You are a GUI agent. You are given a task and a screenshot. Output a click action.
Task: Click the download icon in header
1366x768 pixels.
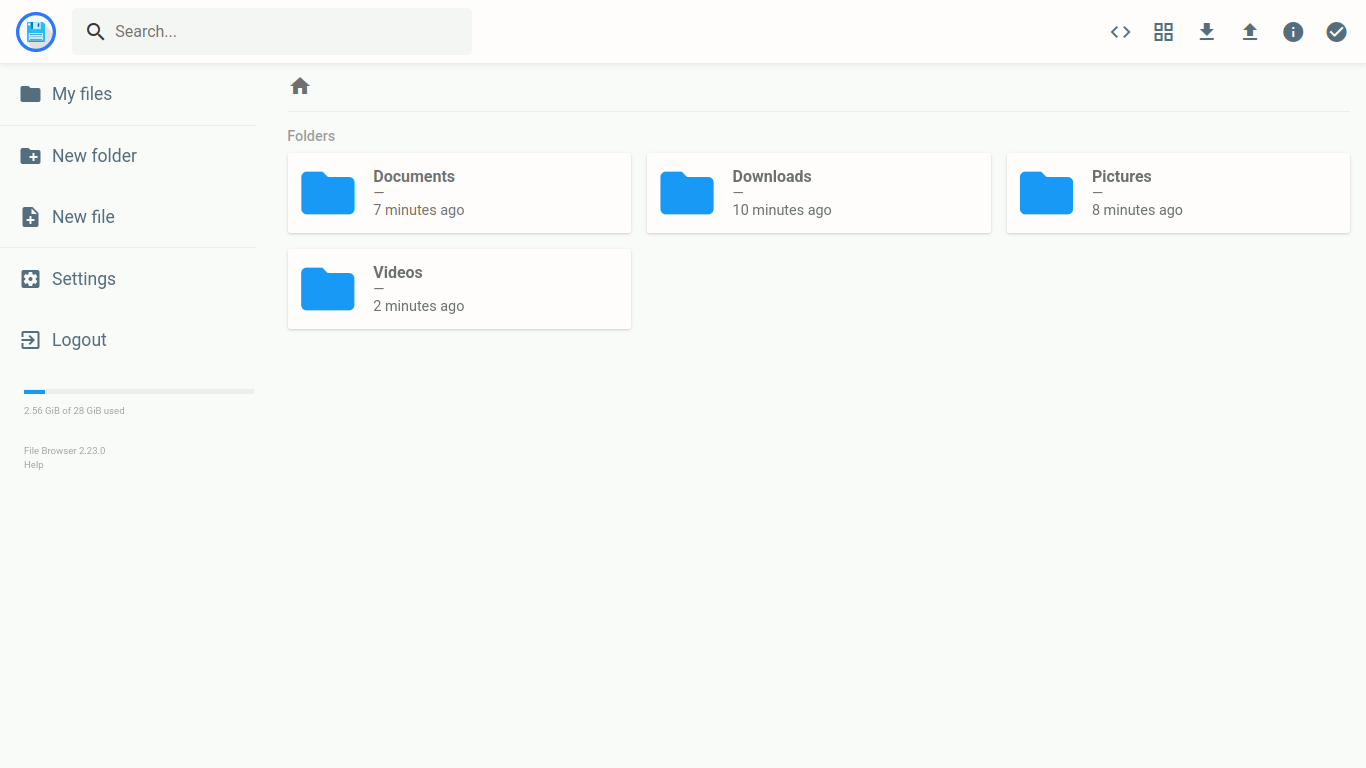[x=1206, y=32]
